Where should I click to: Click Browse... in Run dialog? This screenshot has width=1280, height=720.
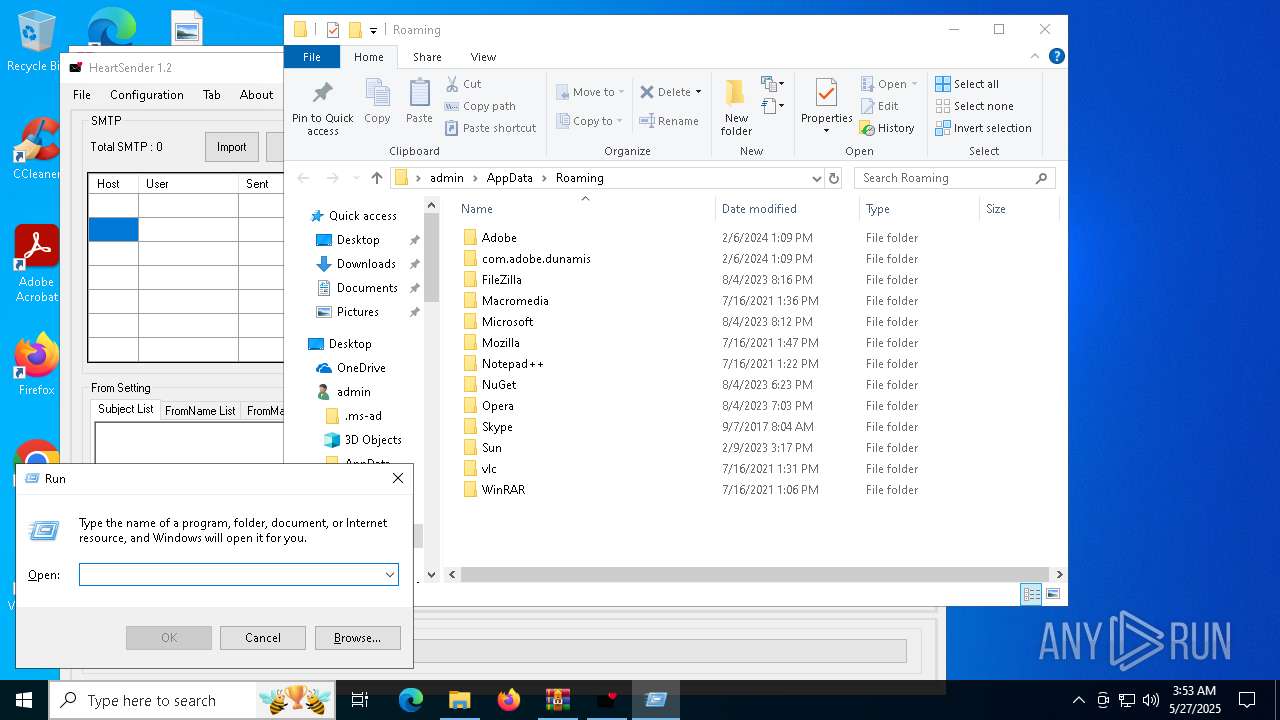357,638
